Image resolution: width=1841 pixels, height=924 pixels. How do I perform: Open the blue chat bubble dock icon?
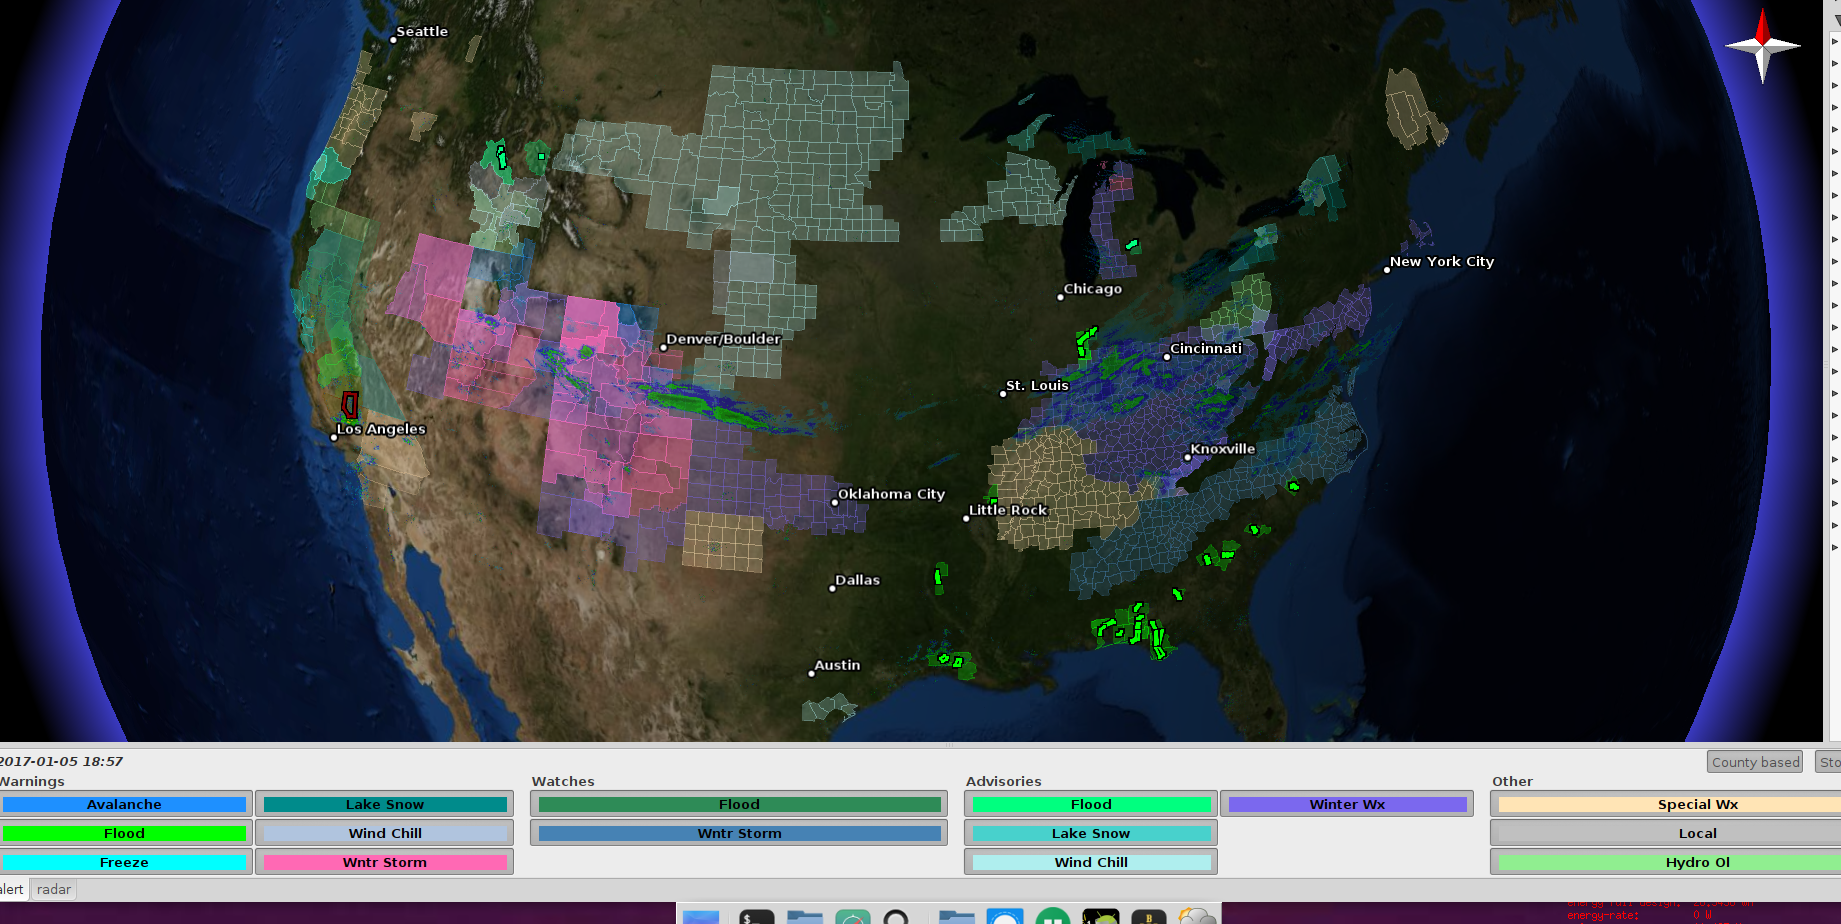pyautogui.click(x=1004, y=917)
